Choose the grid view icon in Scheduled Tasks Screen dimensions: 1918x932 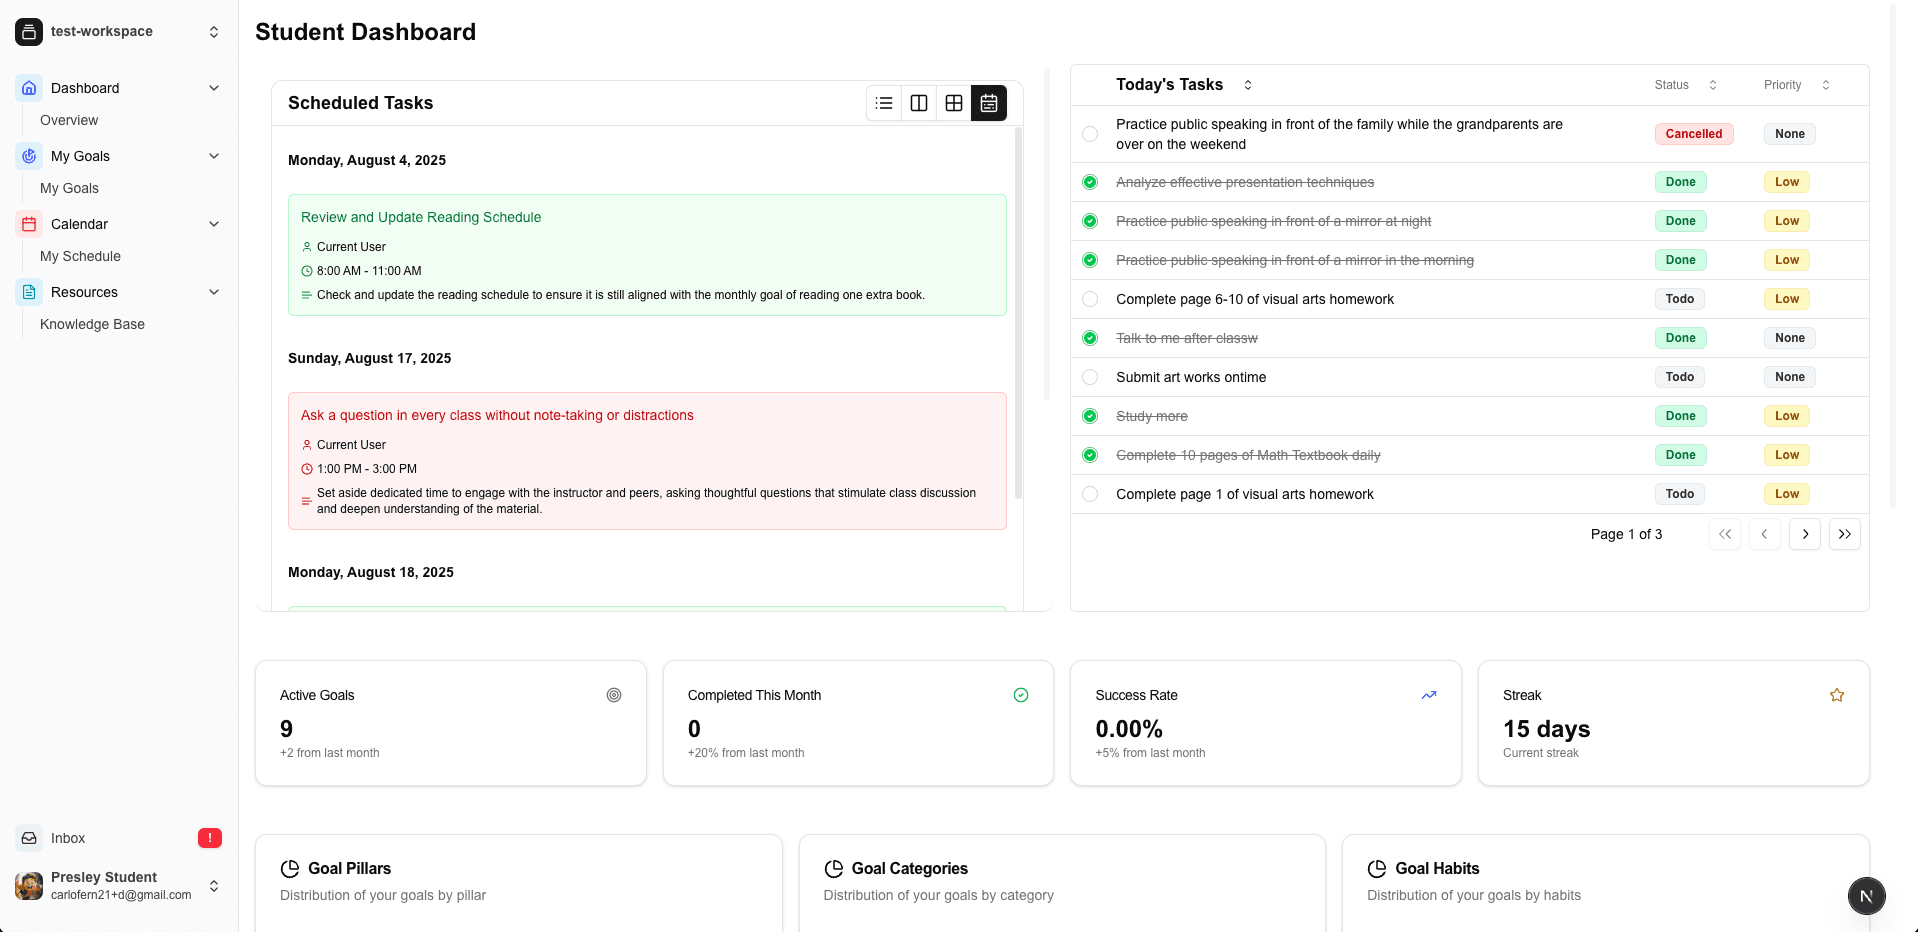point(954,103)
